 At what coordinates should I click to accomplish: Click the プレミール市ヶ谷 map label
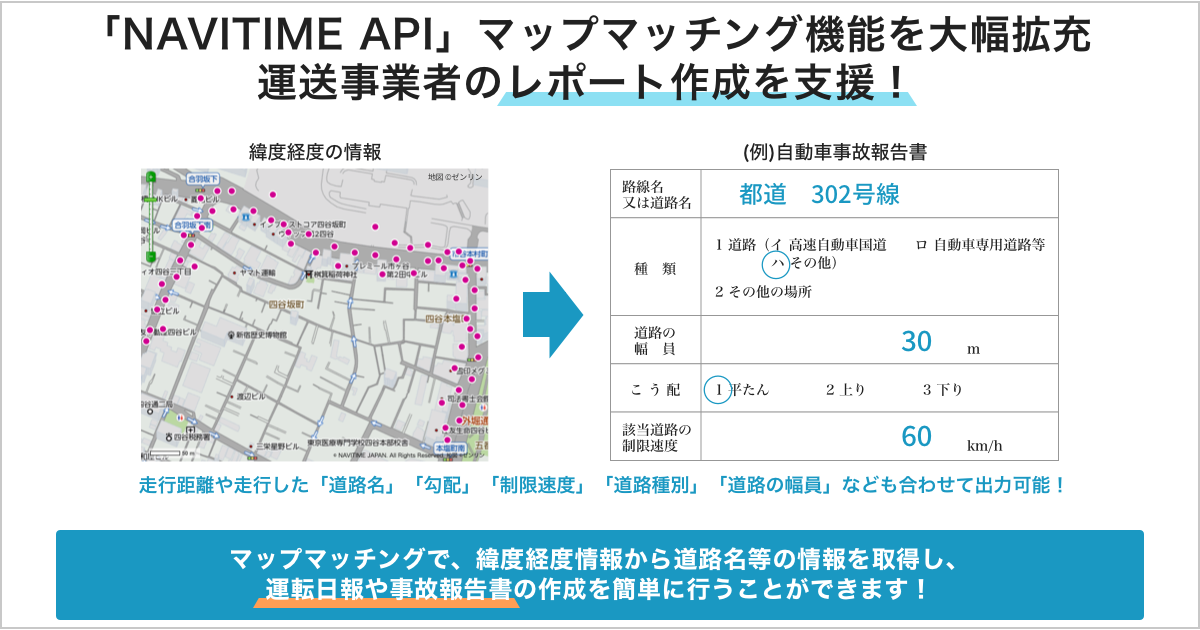point(381,265)
